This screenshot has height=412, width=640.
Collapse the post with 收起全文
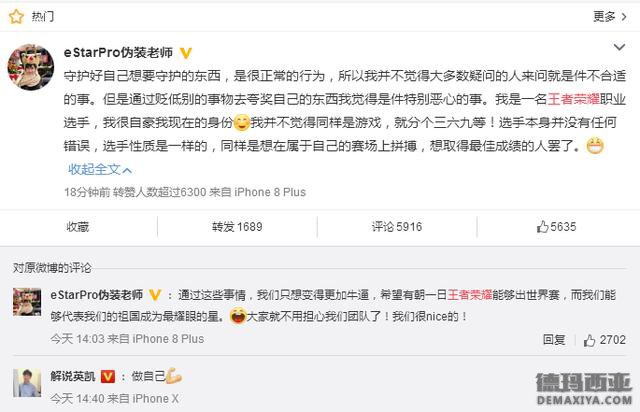pyautogui.click(x=100, y=169)
